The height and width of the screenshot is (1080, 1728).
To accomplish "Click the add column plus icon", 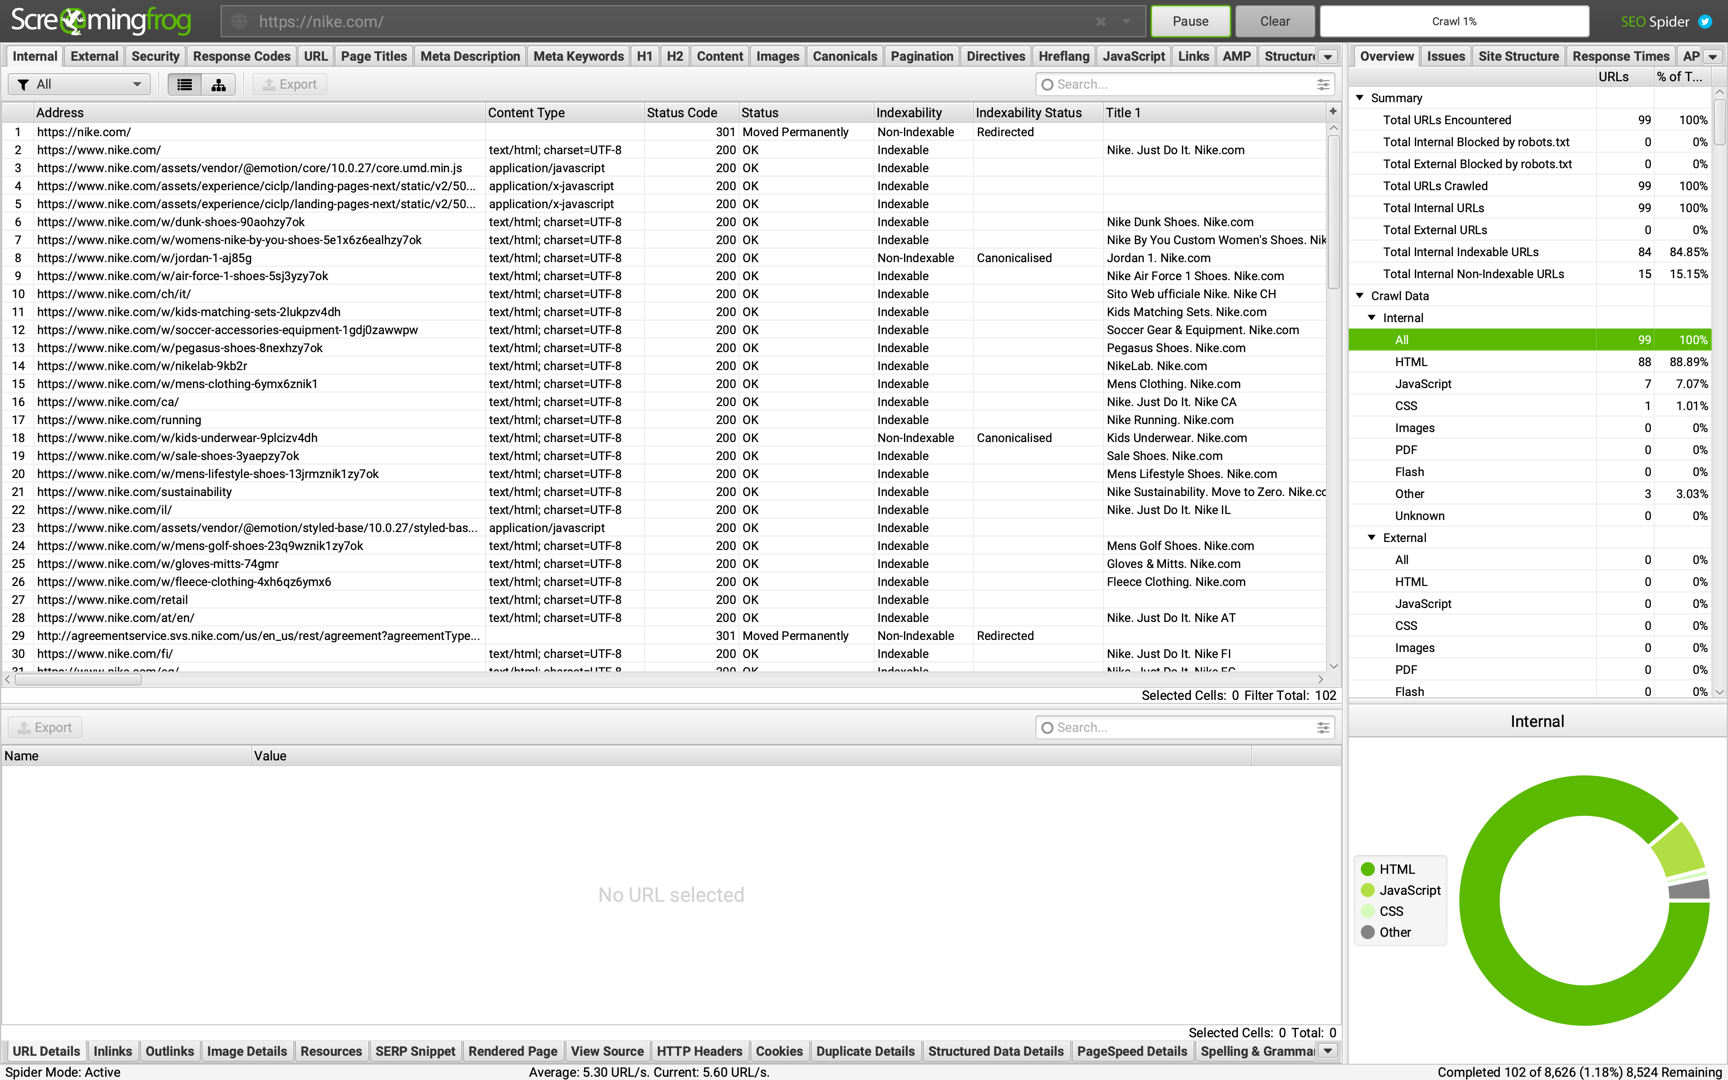I will click(x=1333, y=112).
